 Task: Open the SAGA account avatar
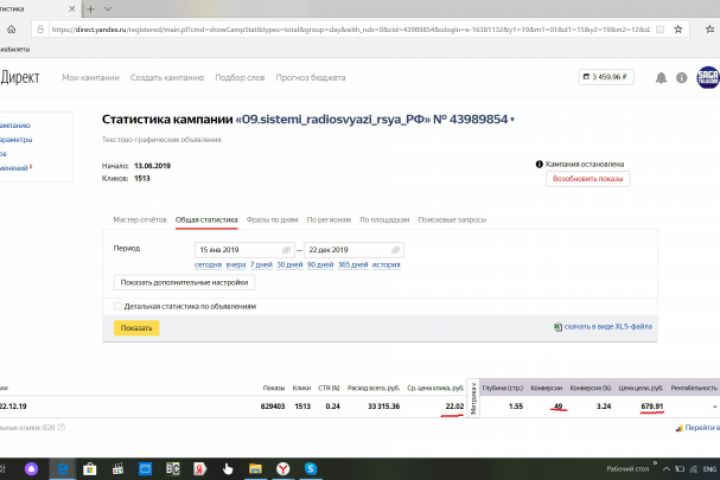click(x=708, y=77)
